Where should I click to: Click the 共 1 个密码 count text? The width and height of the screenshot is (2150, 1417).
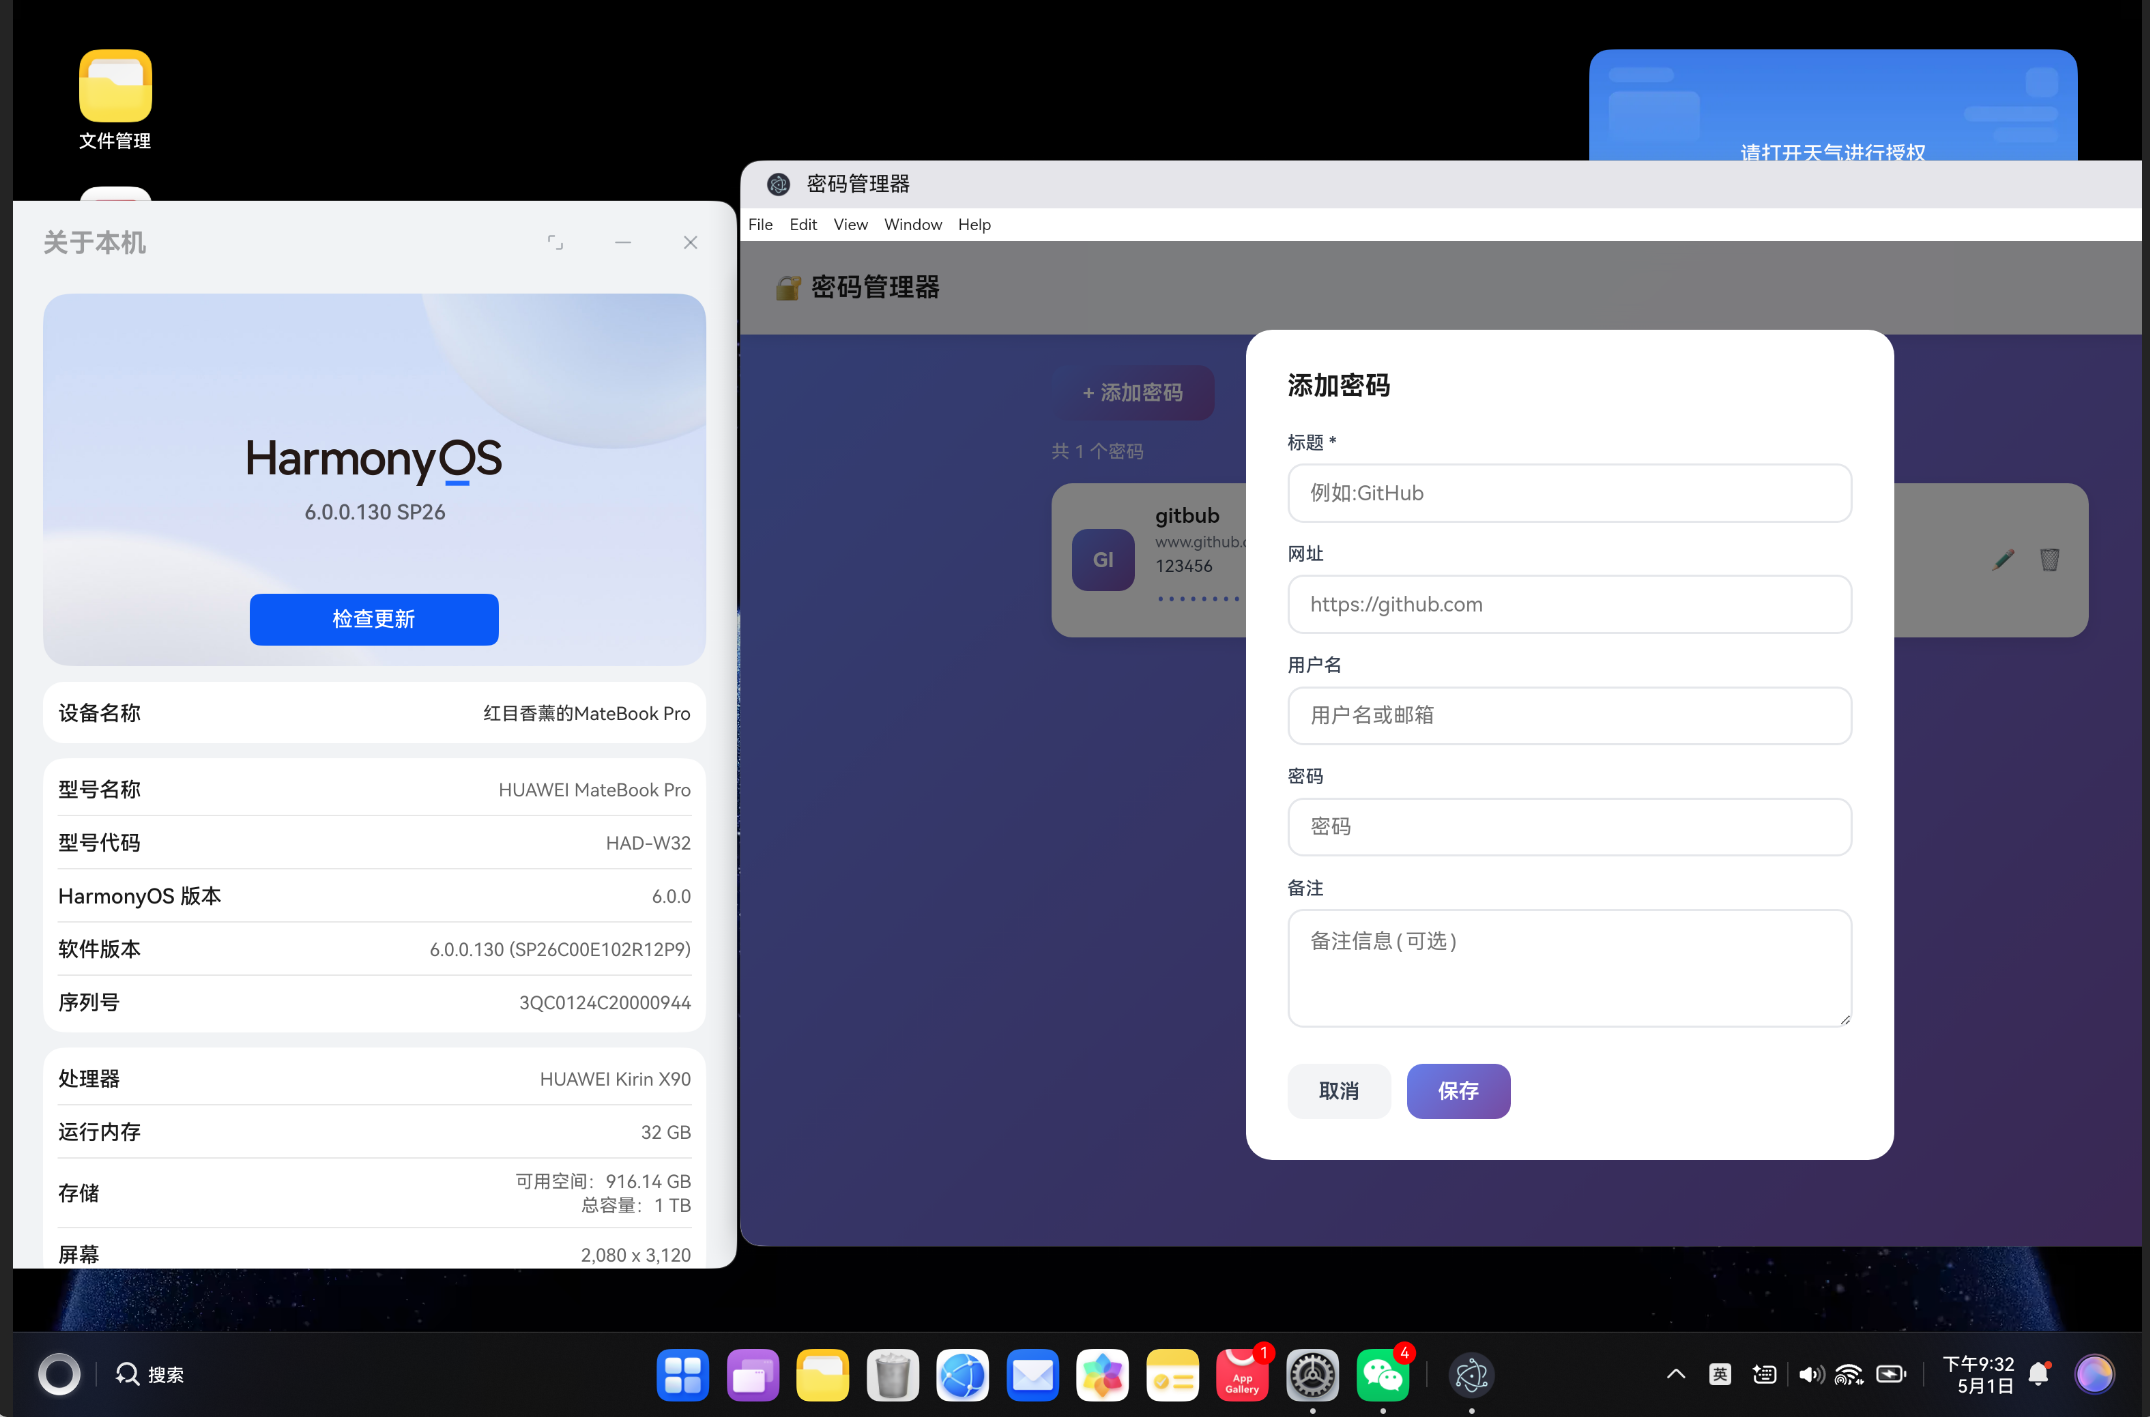tap(1097, 451)
